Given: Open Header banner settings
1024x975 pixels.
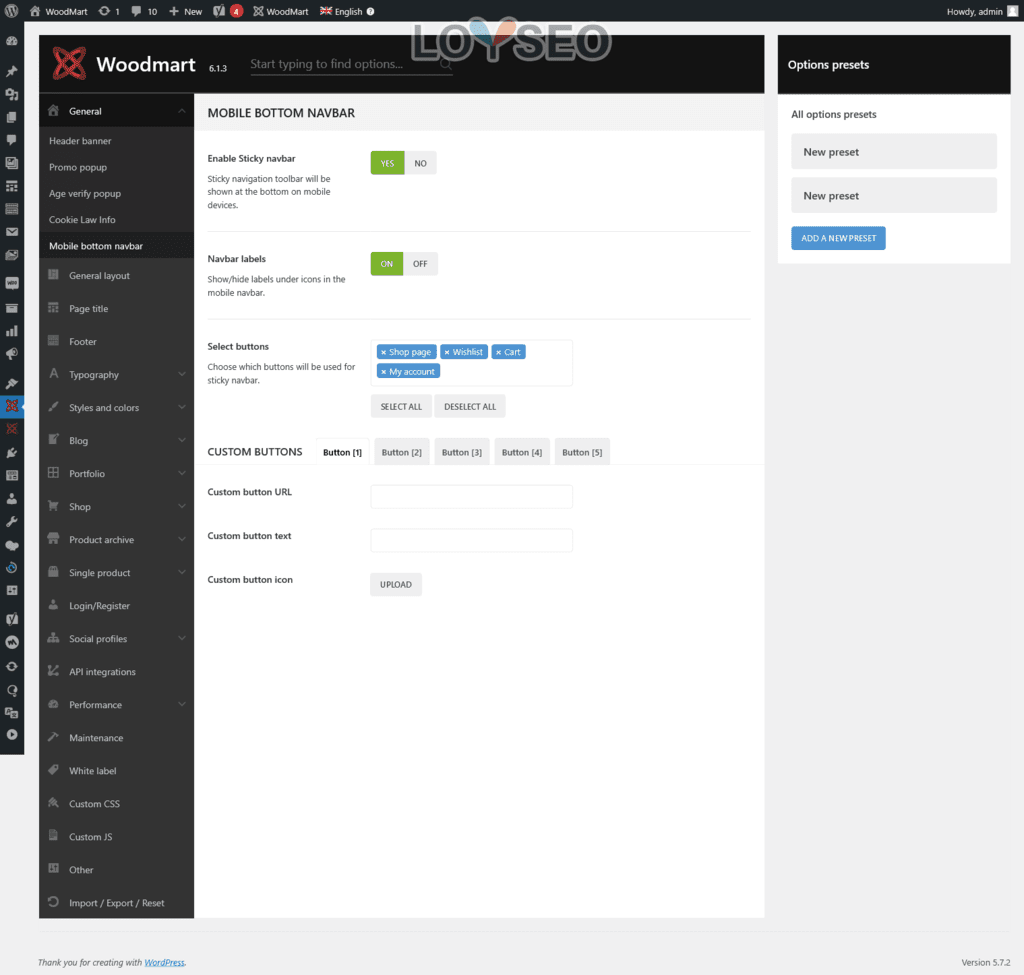Looking at the screenshot, I should point(116,140).
